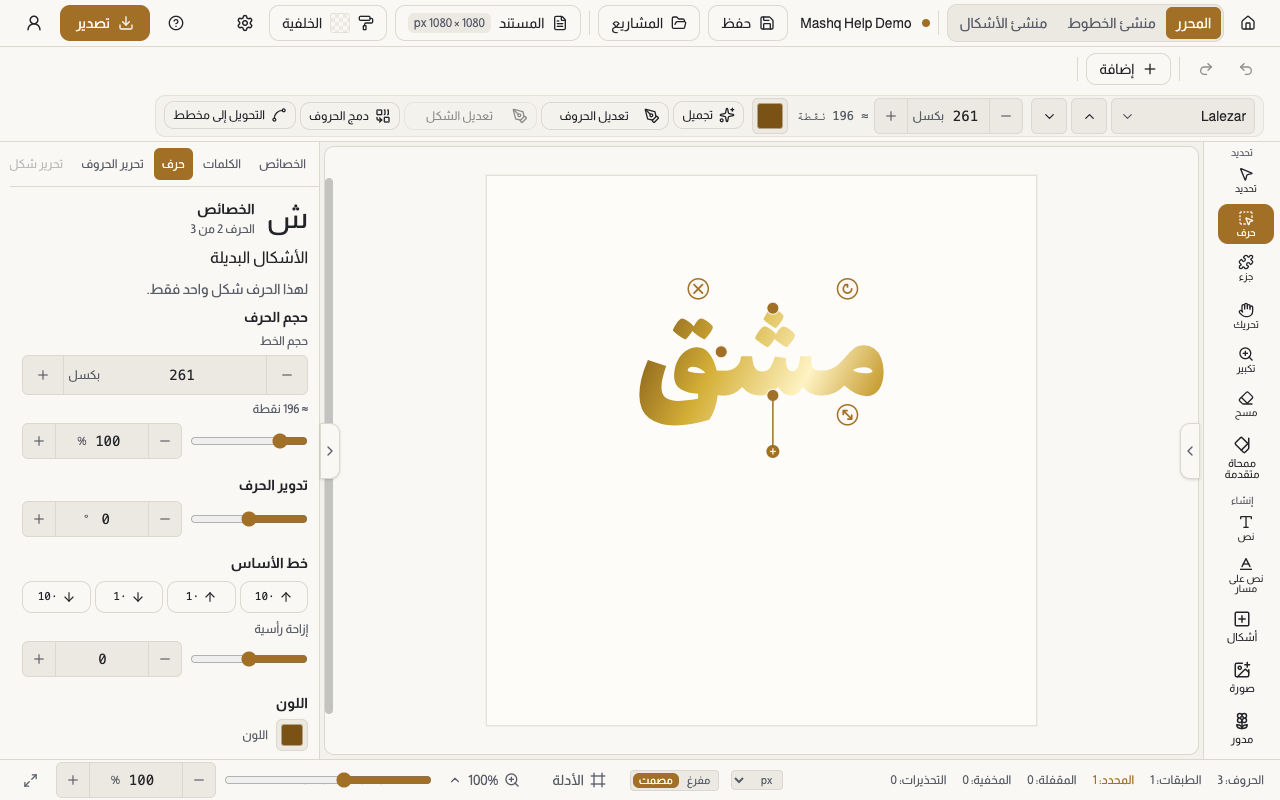Open panel اللون color swatch
1280x800 pixels.
[x=292, y=735]
